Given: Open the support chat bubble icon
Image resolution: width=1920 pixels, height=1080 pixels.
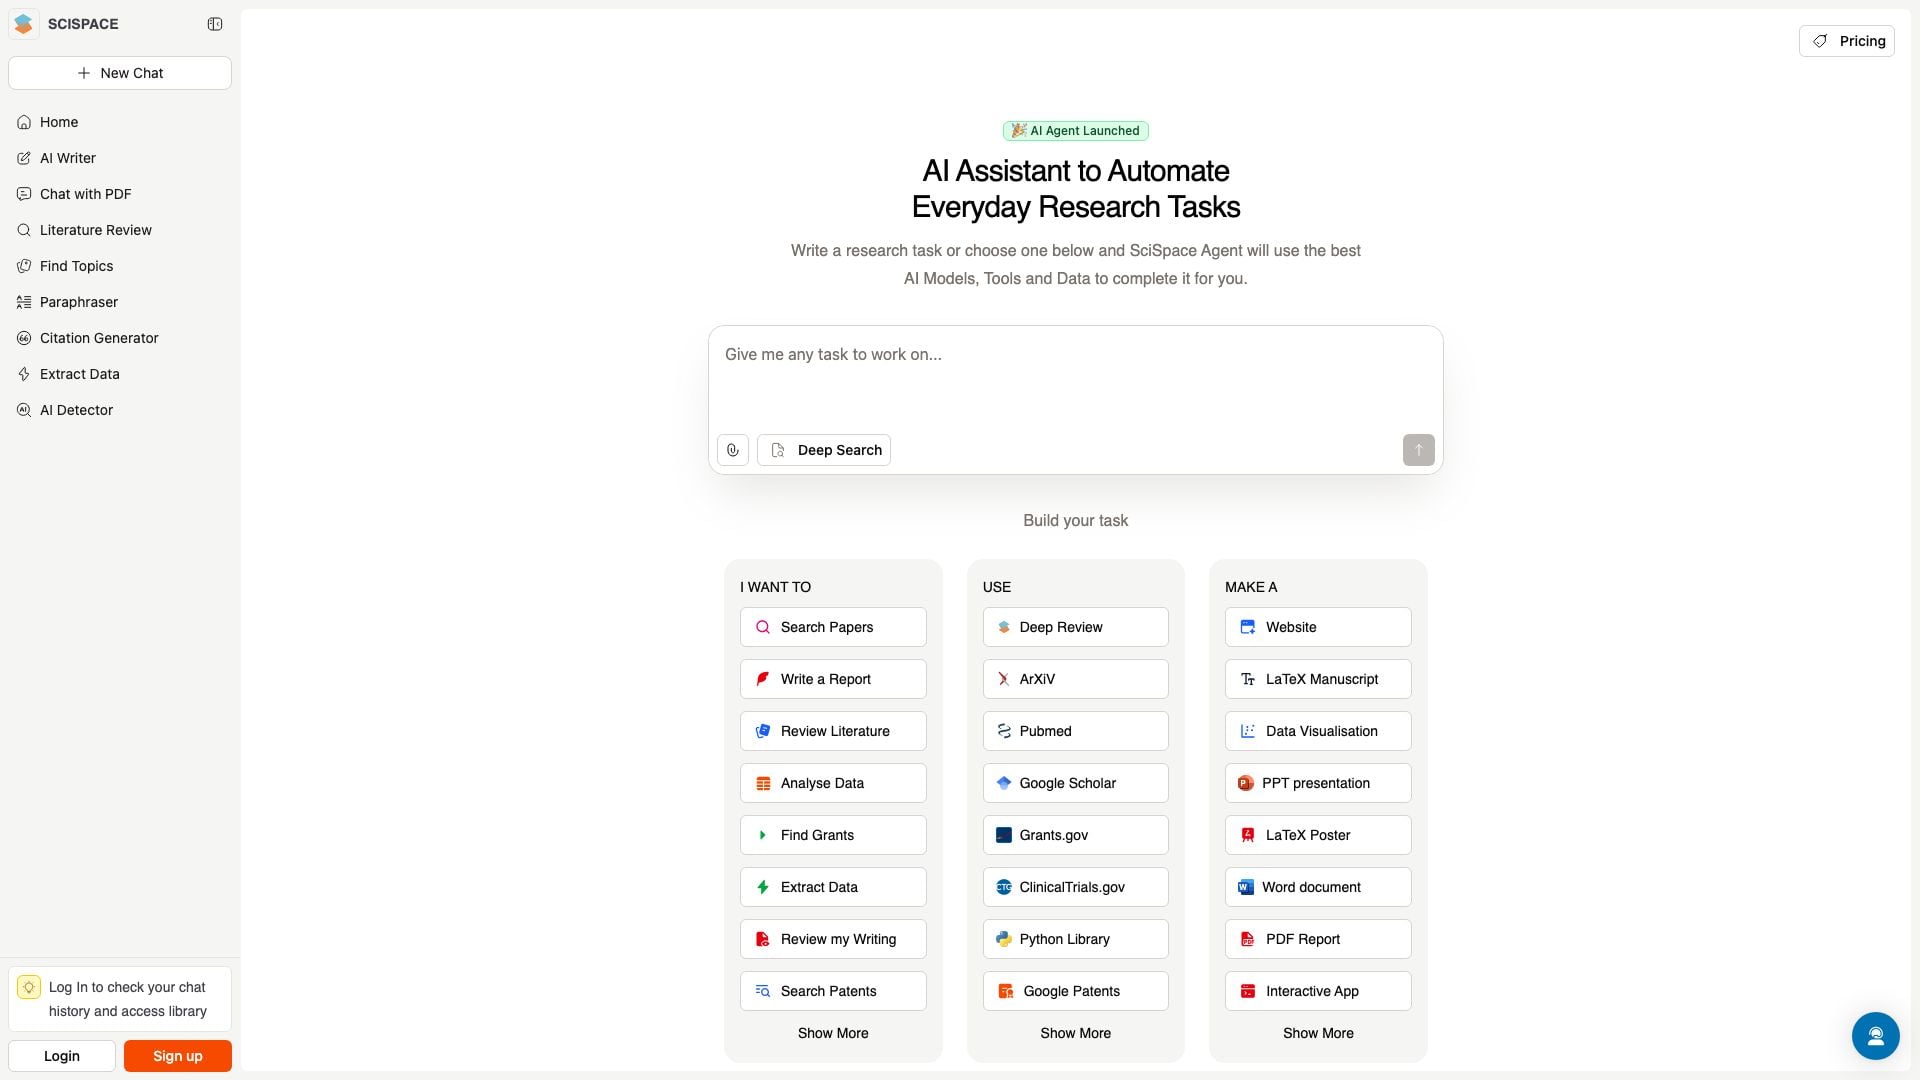Looking at the screenshot, I should tap(1875, 1036).
